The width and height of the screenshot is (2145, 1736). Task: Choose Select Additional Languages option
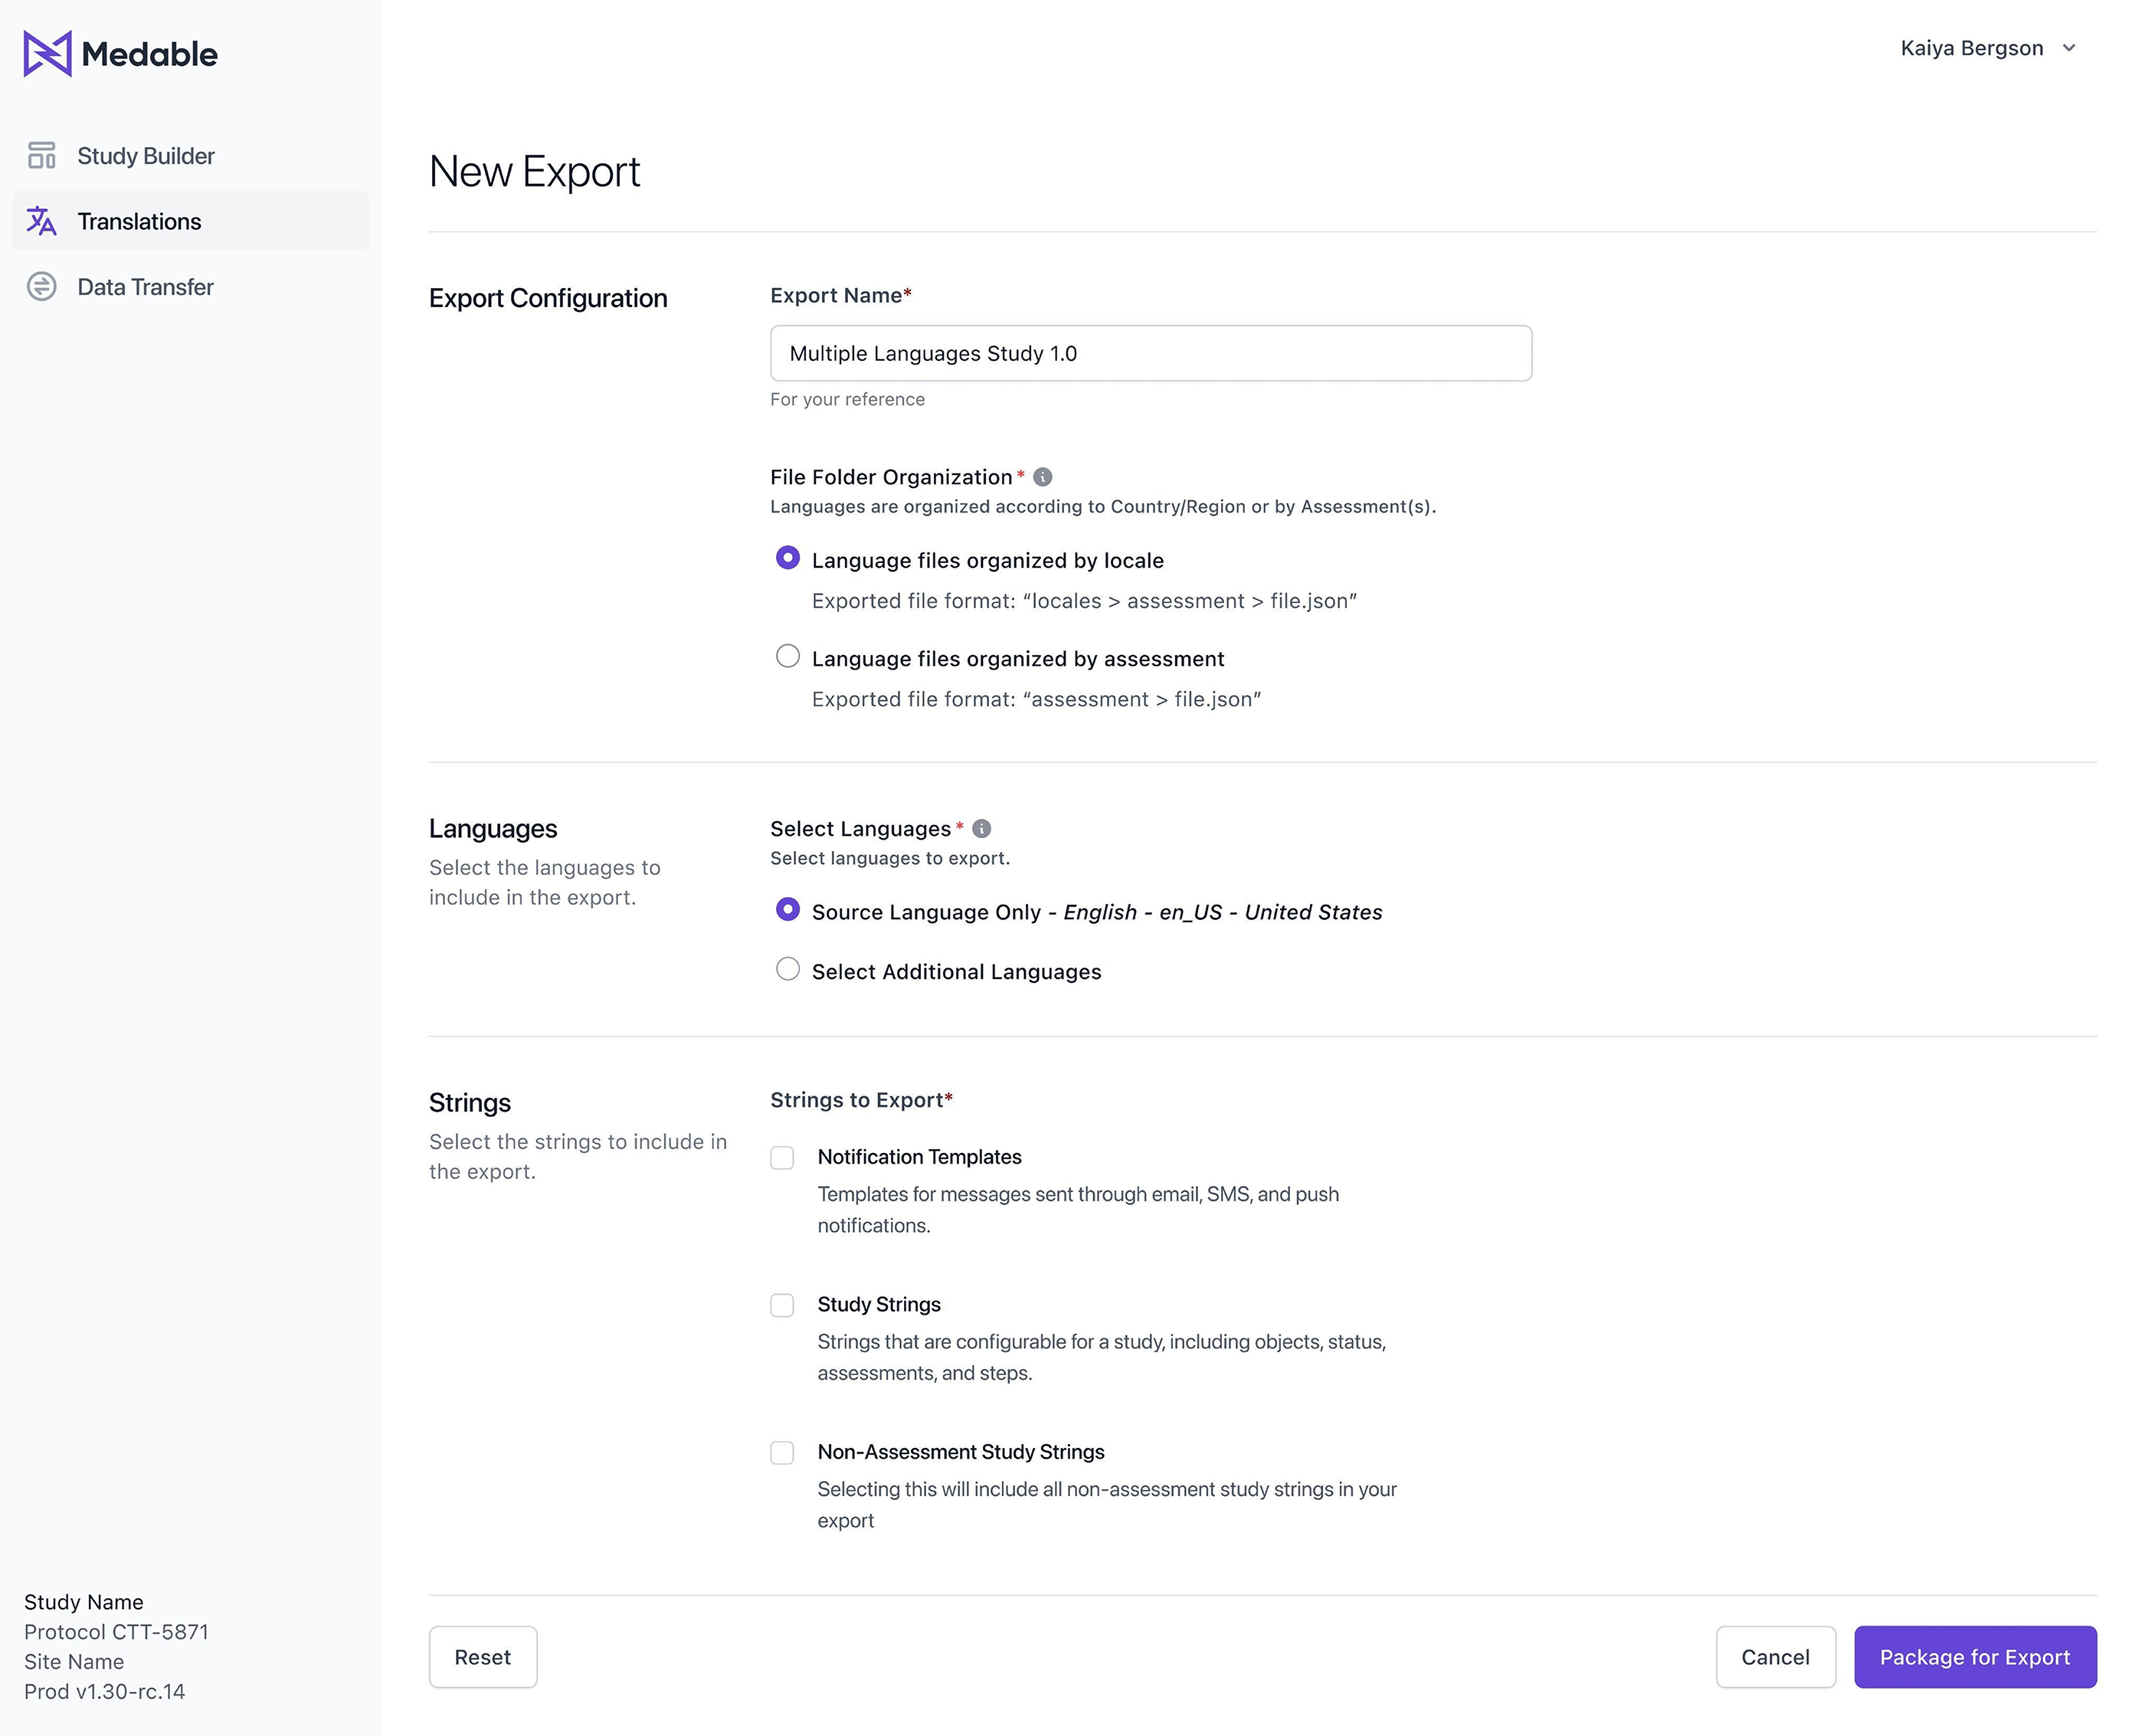[787, 969]
